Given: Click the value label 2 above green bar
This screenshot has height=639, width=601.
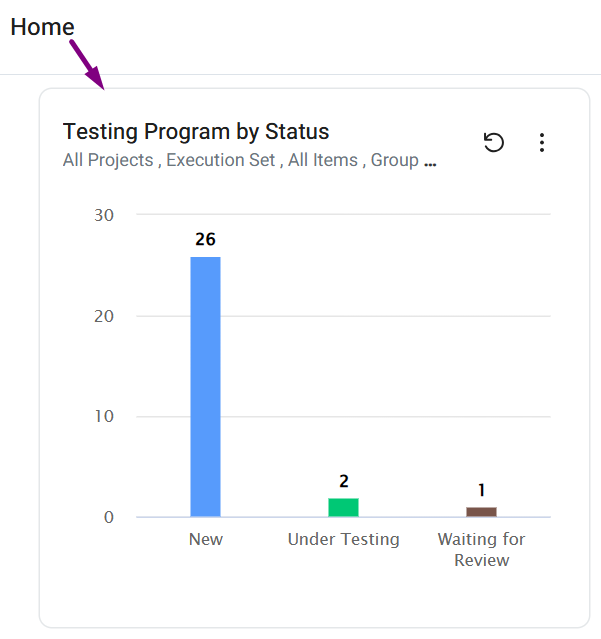Looking at the screenshot, I should click(344, 481).
